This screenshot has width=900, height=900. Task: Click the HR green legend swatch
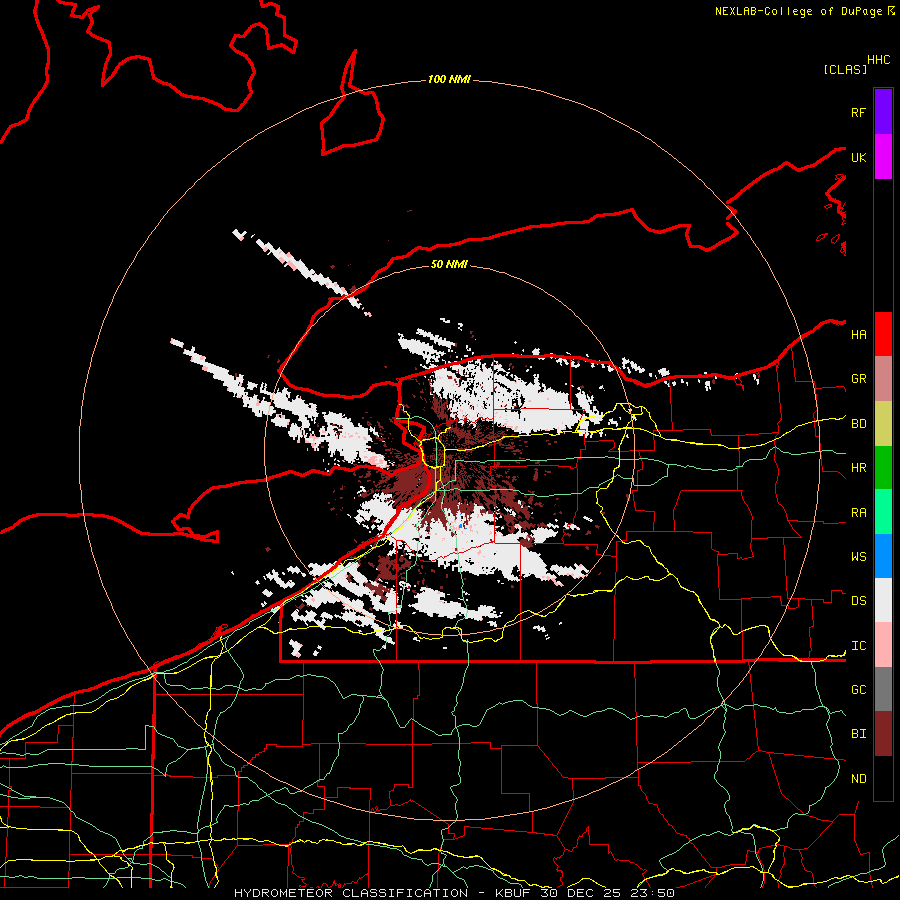(883, 467)
